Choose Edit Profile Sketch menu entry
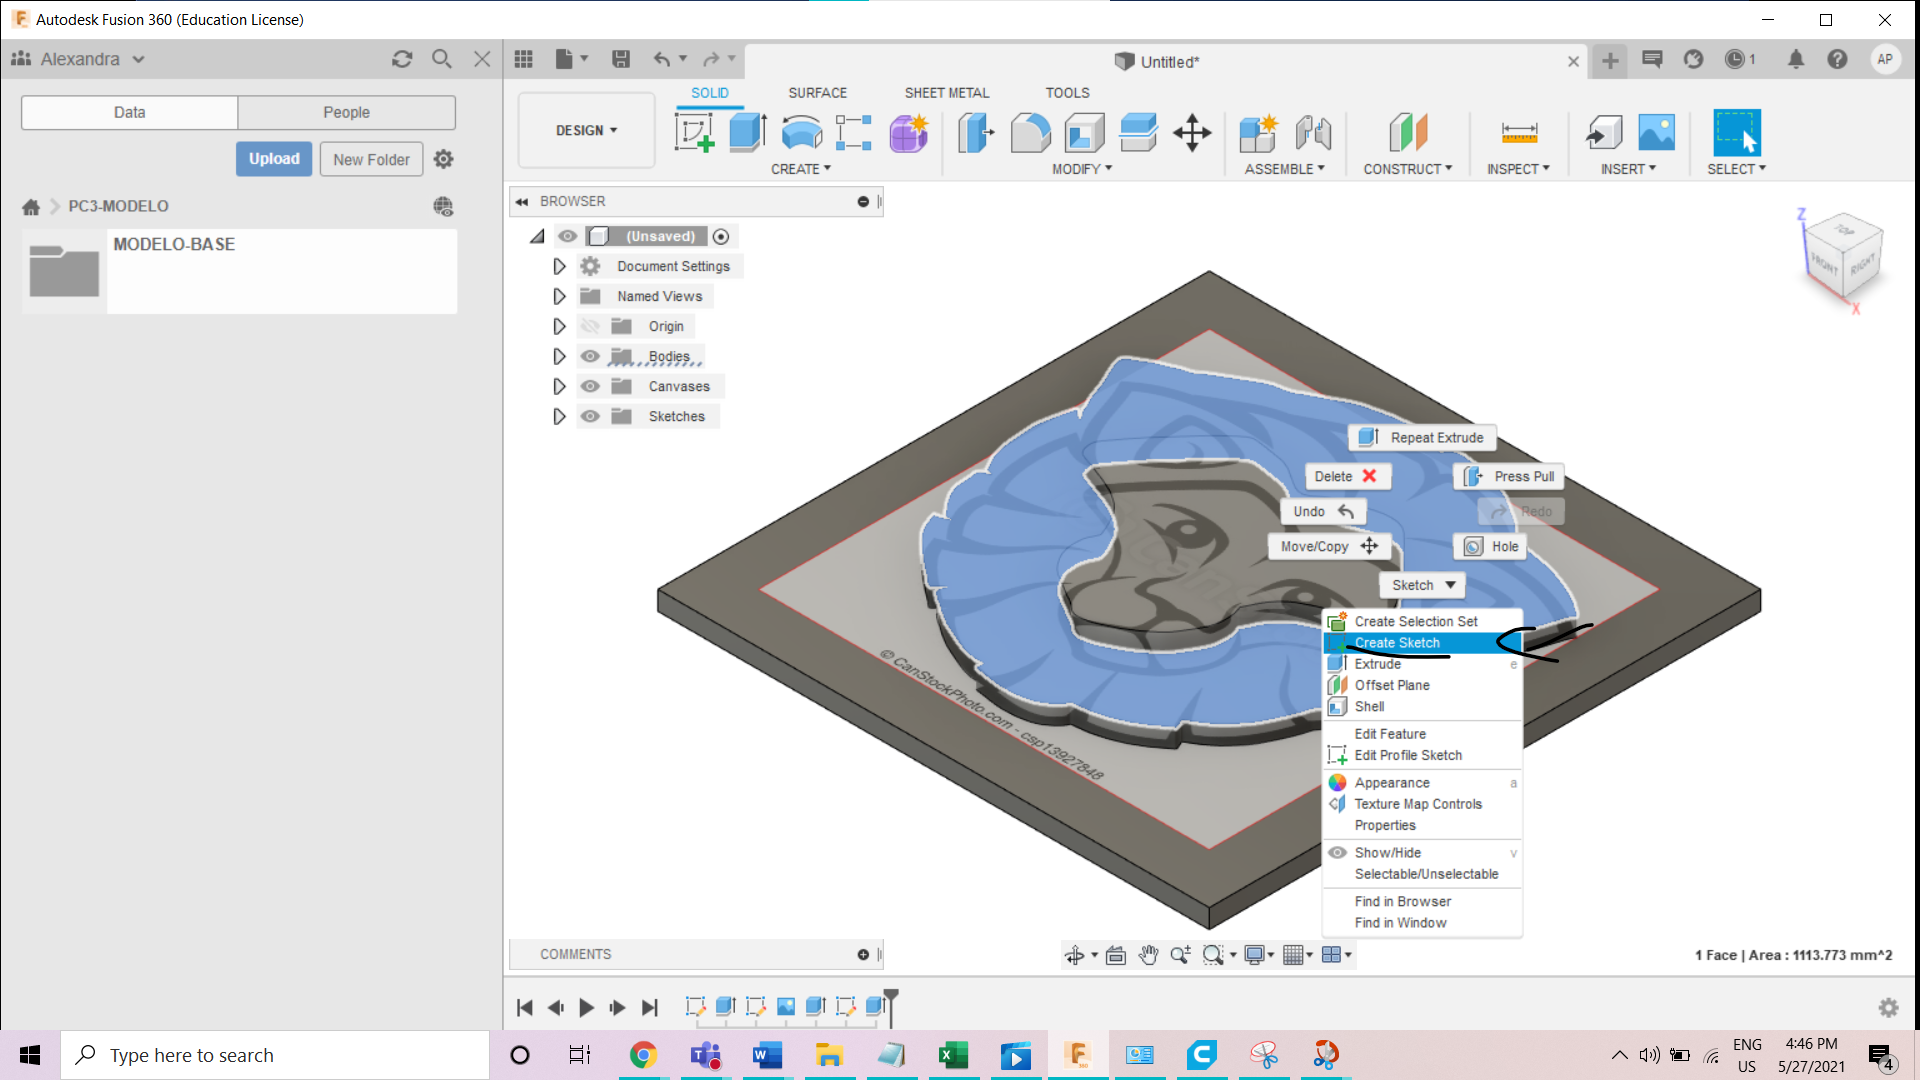This screenshot has width=1920, height=1080. click(1422, 755)
